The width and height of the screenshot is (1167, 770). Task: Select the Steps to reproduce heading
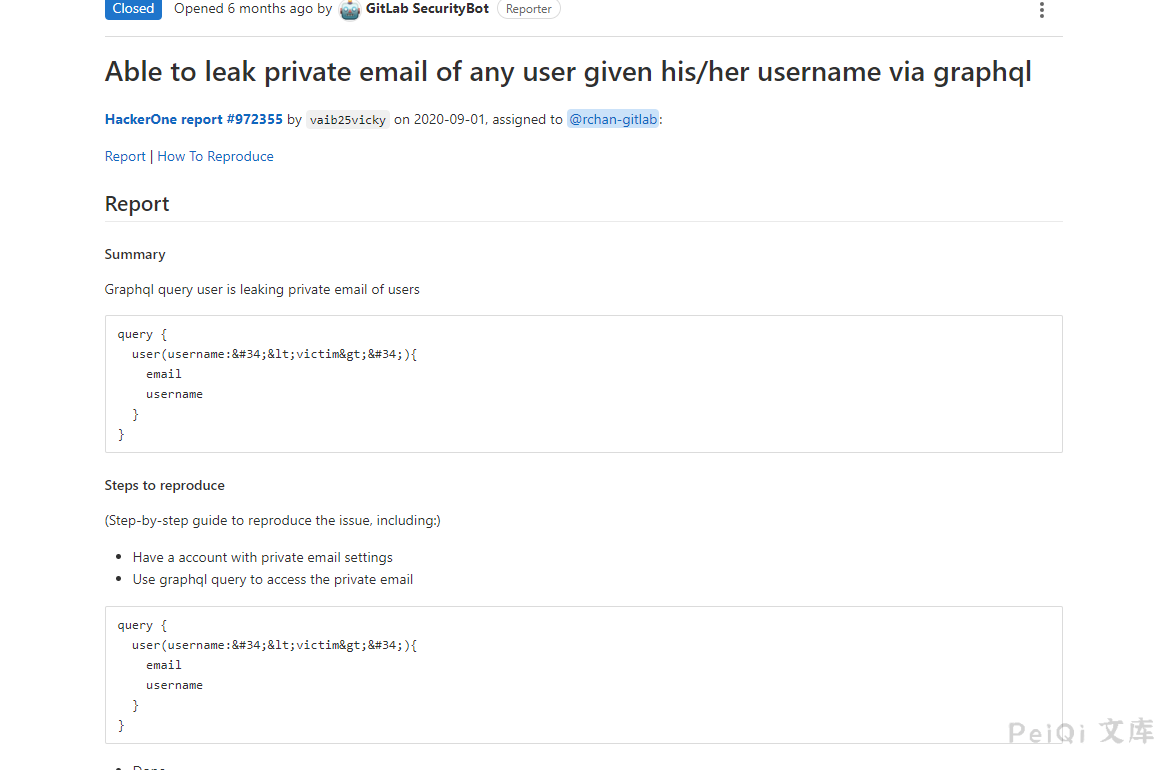(164, 485)
